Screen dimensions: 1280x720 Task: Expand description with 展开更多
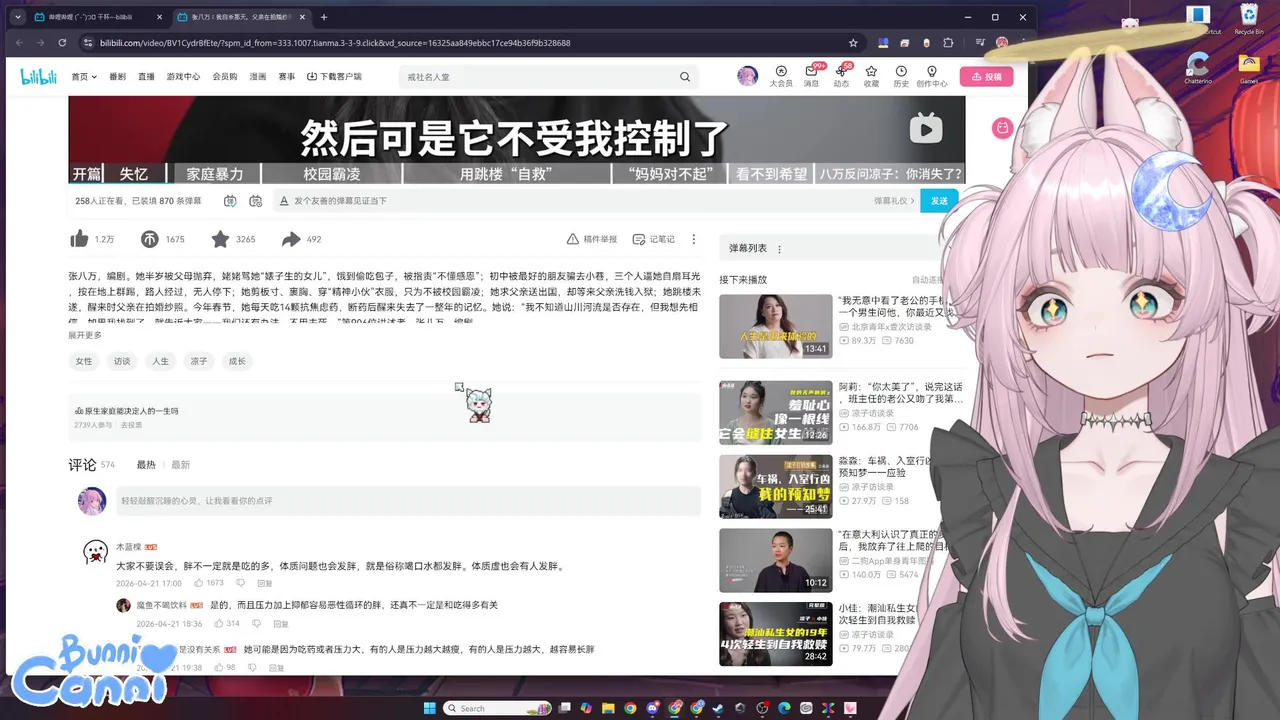click(x=85, y=335)
